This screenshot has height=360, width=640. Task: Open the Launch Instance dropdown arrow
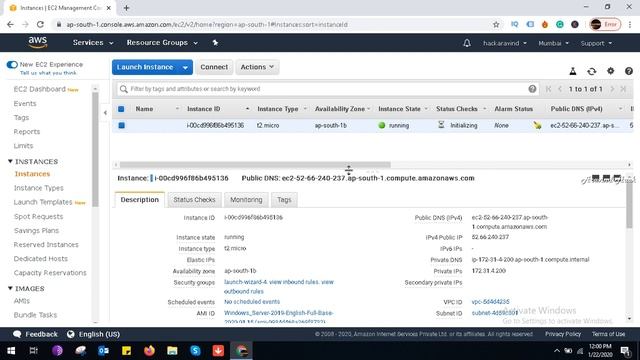pyautogui.click(x=185, y=67)
